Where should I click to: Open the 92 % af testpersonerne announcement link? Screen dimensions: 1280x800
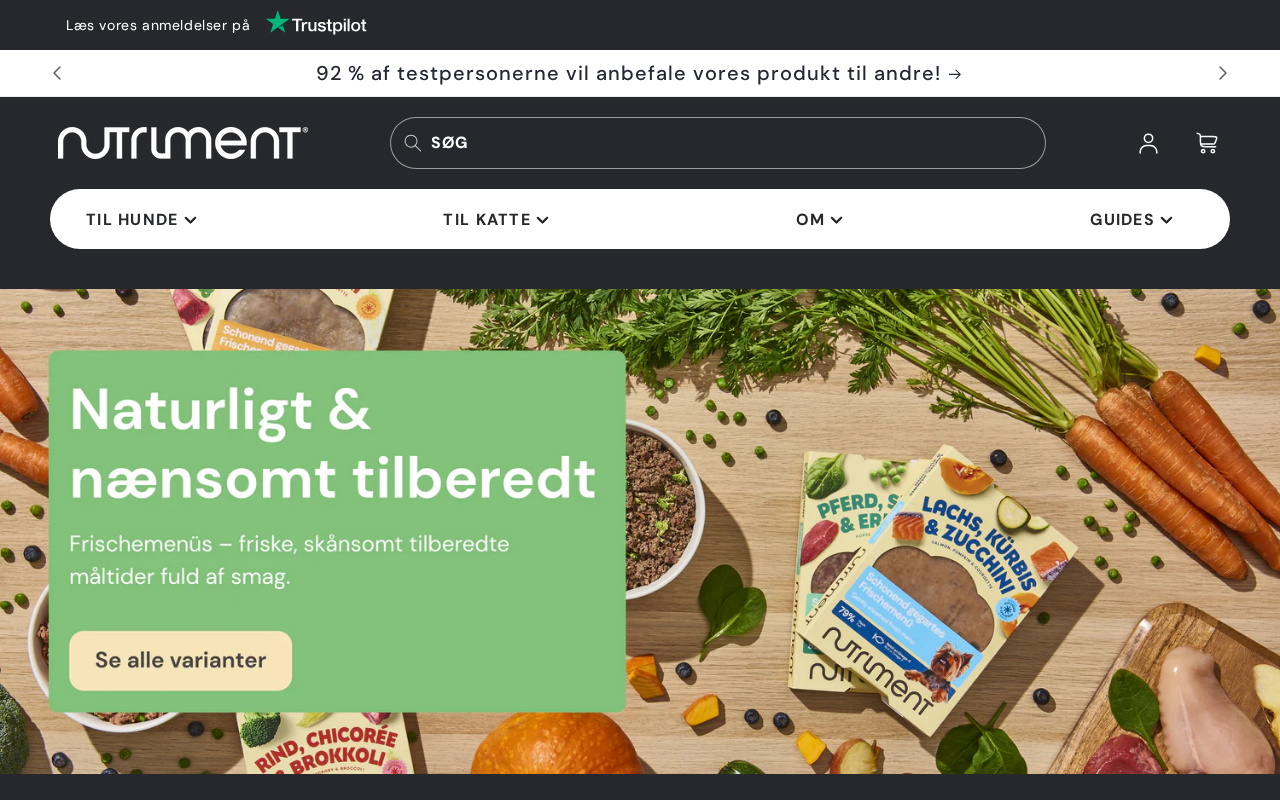pyautogui.click(x=639, y=73)
